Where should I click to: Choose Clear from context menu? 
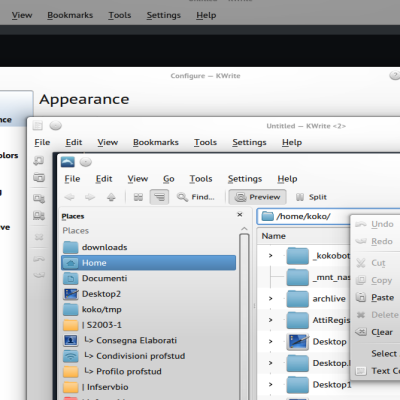click(375, 332)
